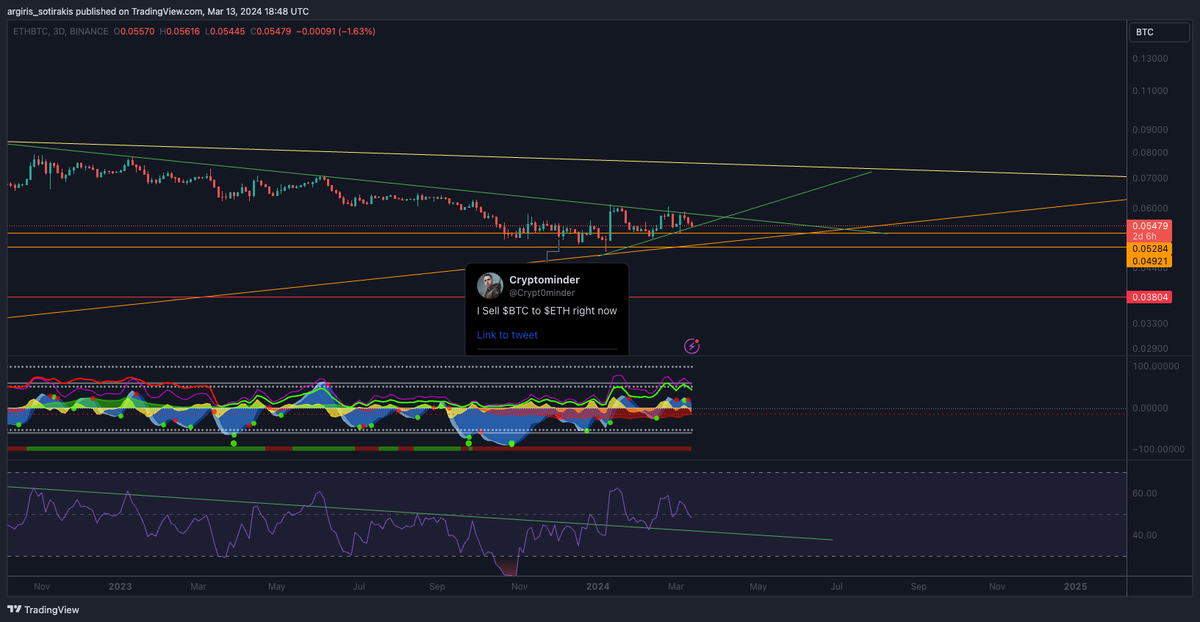Viewport: 1200px width, 622px height.
Task: Click the @Crypt0minder handle
Action: click(x=542, y=293)
